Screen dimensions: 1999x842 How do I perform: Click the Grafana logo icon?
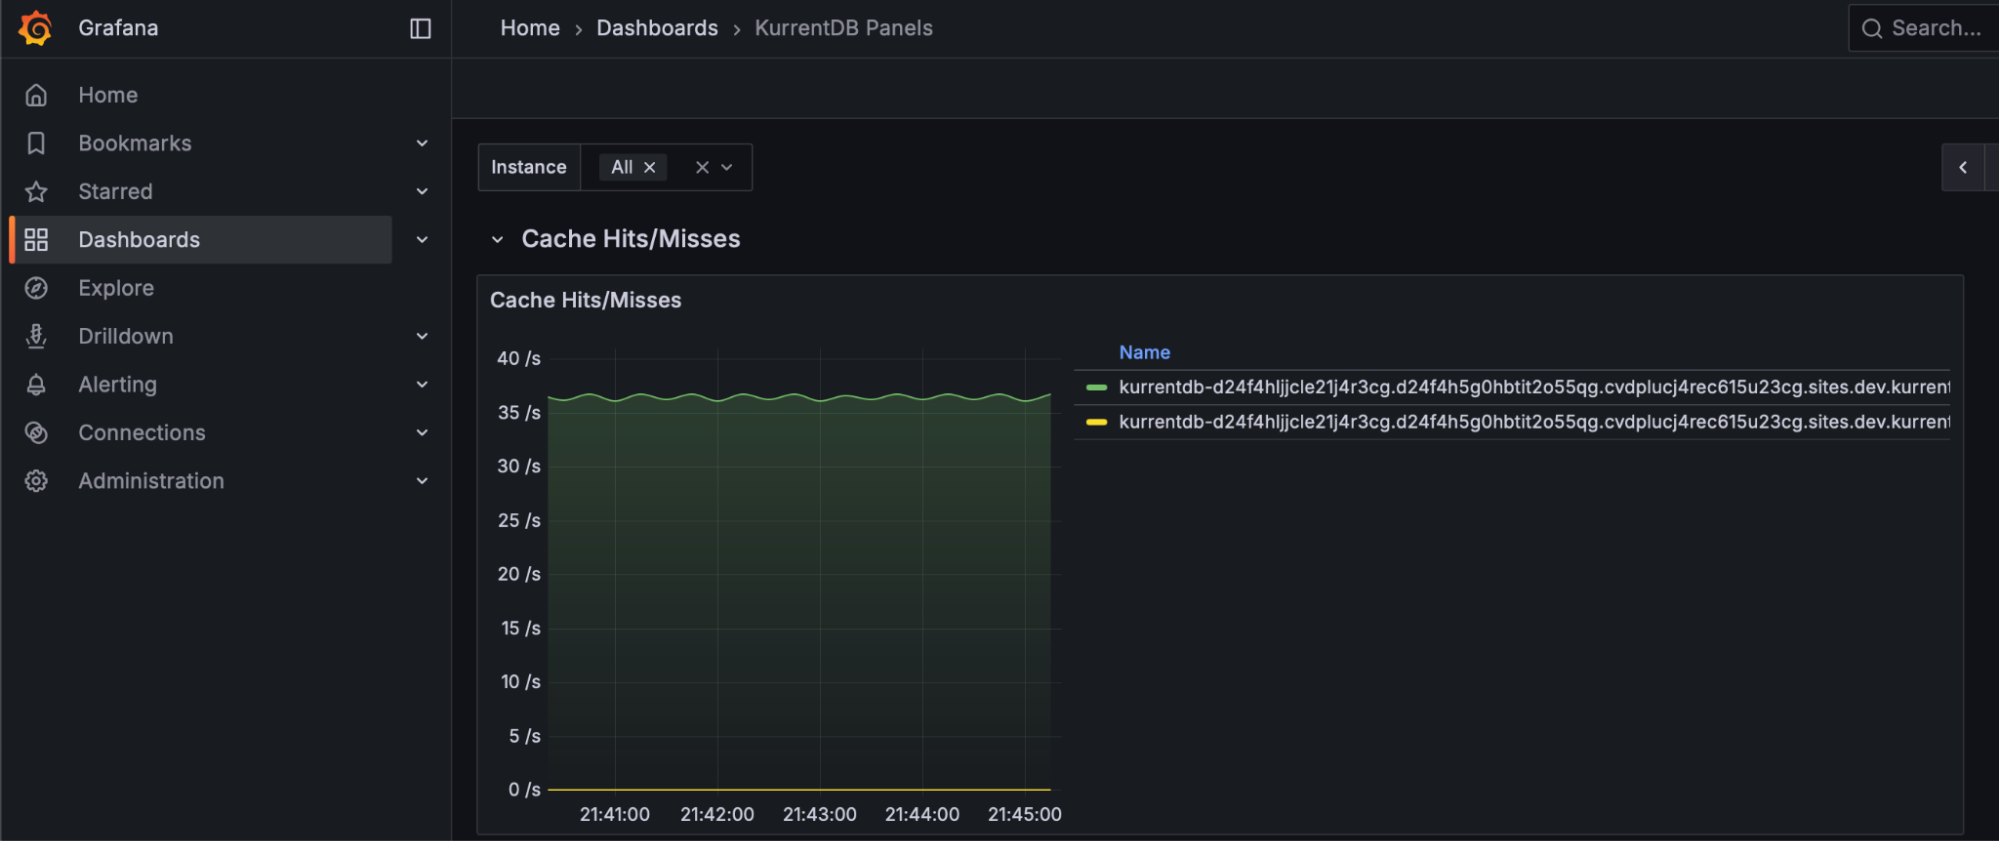(x=36, y=28)
